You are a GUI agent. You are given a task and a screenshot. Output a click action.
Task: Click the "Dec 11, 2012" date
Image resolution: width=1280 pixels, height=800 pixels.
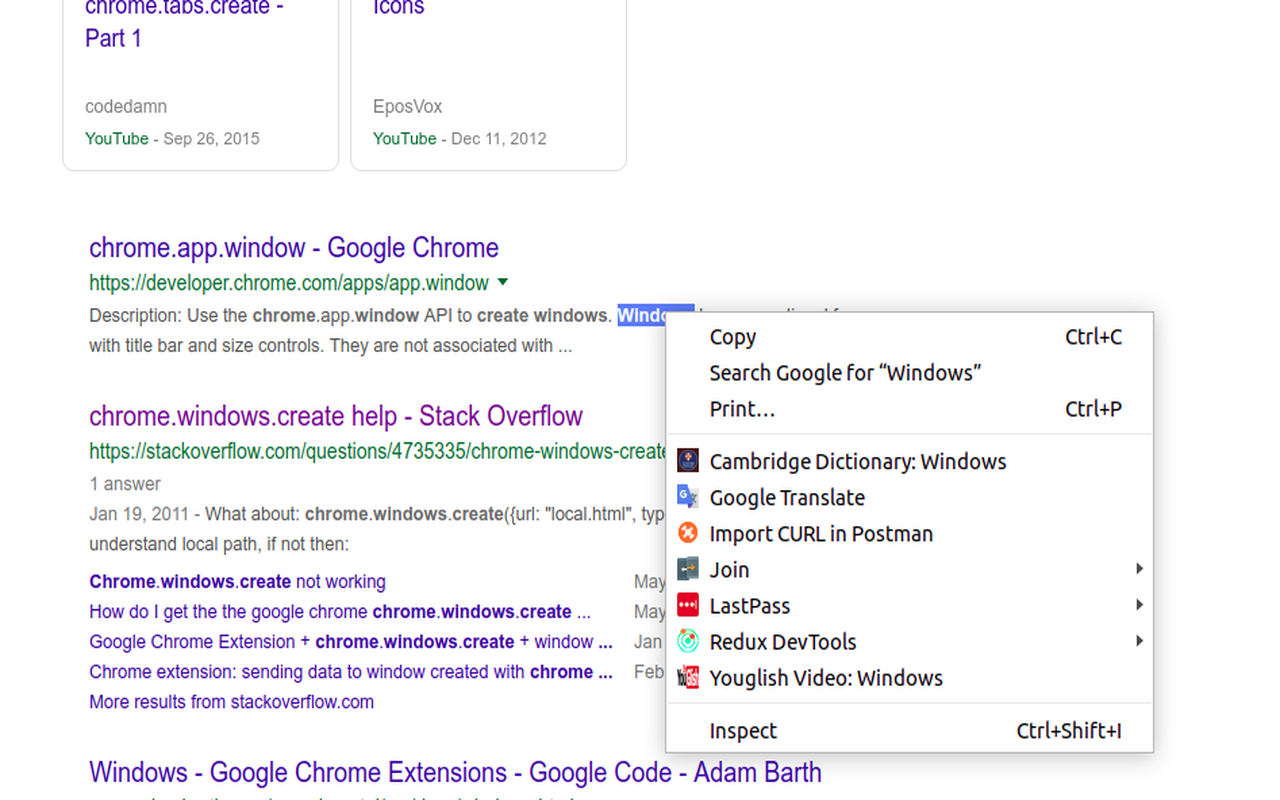click(499, 139)
